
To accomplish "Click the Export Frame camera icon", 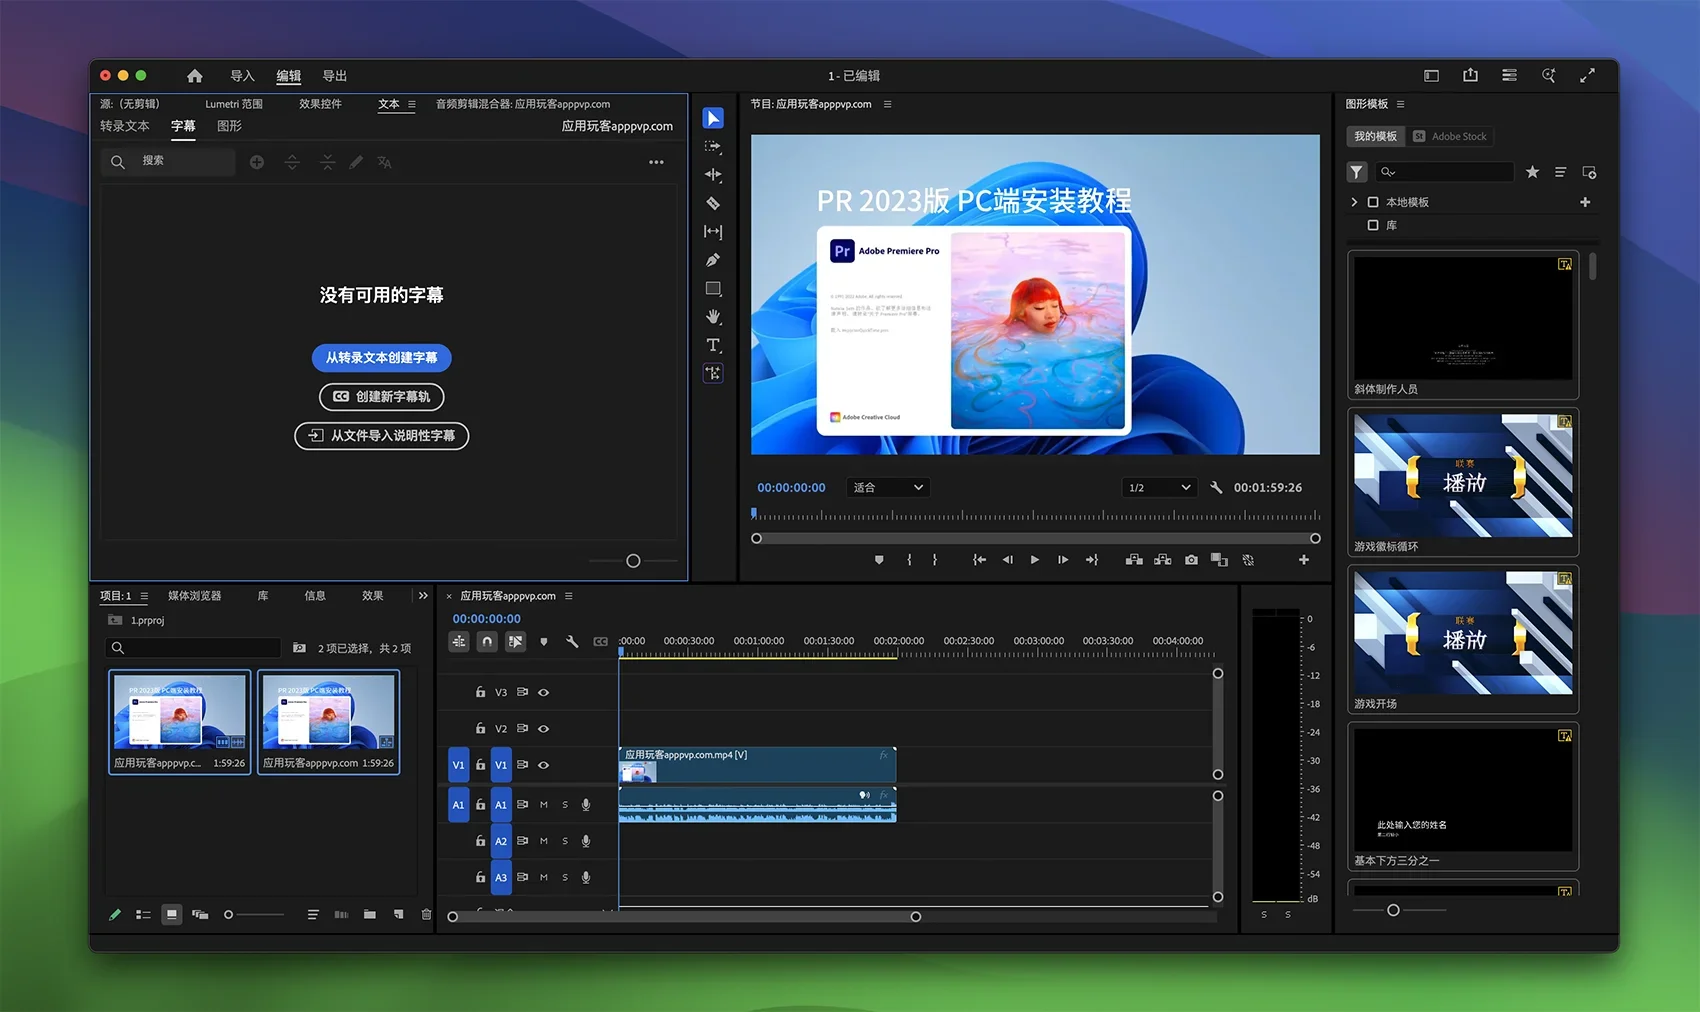I will [1191, 560].
